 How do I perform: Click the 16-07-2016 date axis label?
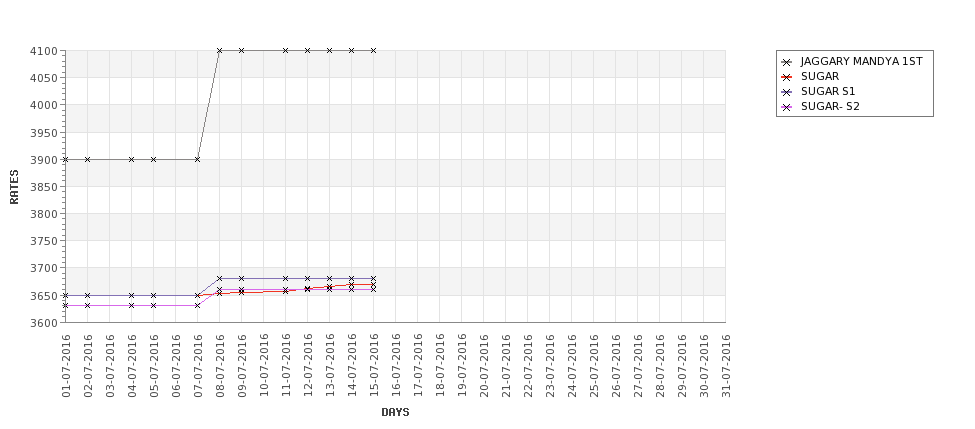pyautogui.click(x=396, y=366)
